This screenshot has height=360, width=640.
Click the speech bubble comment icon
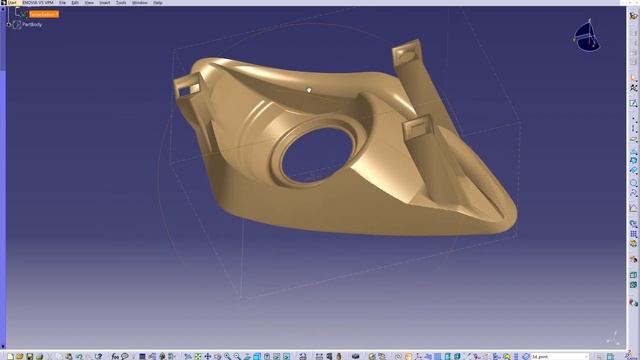pos(125,356)
